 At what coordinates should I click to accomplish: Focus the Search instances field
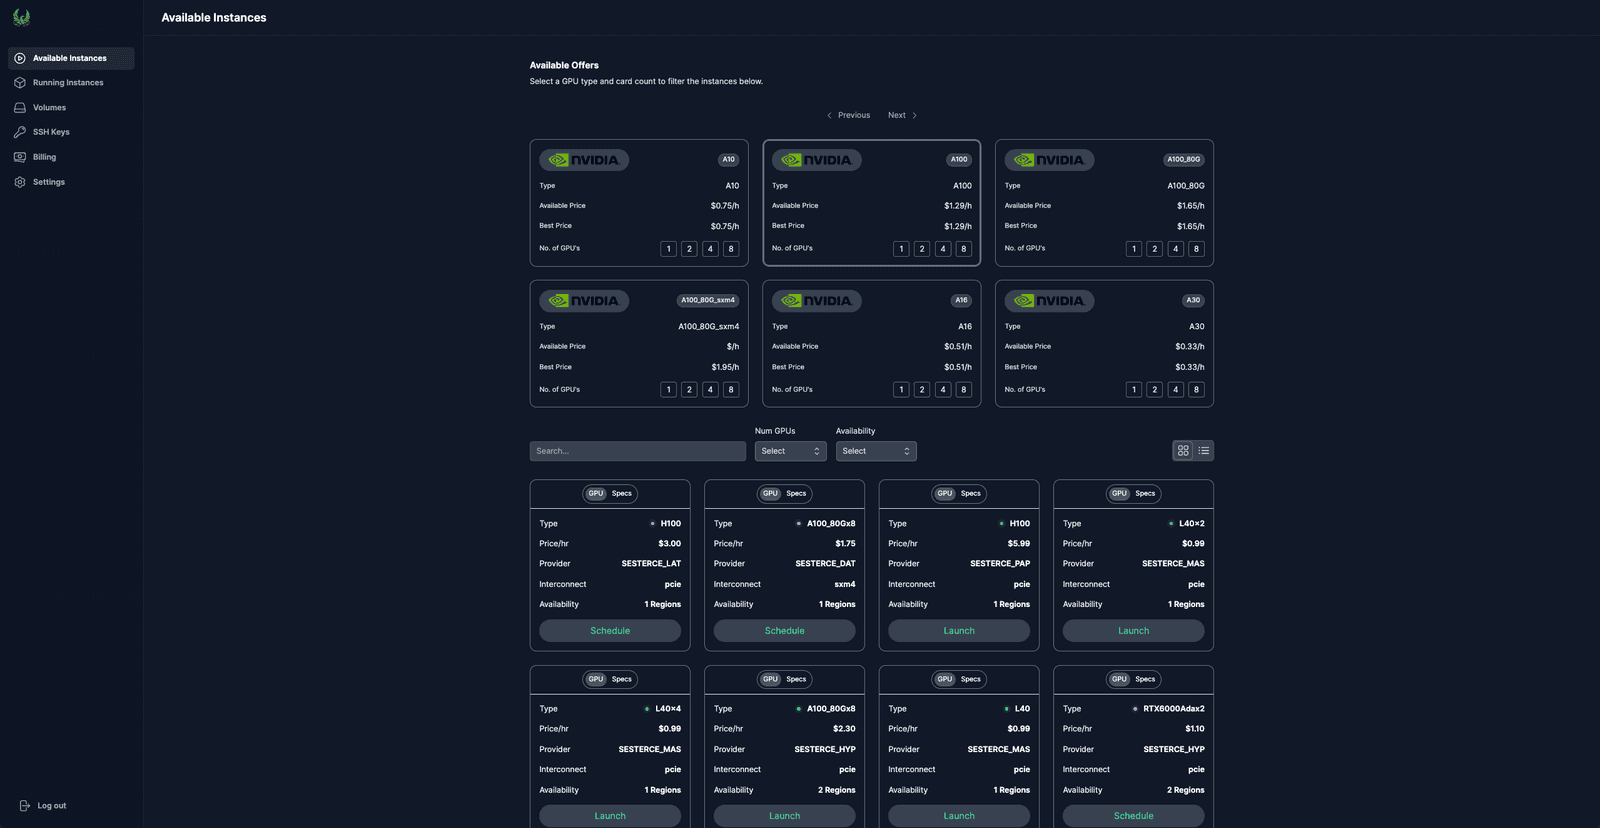(x=638, y=451)
